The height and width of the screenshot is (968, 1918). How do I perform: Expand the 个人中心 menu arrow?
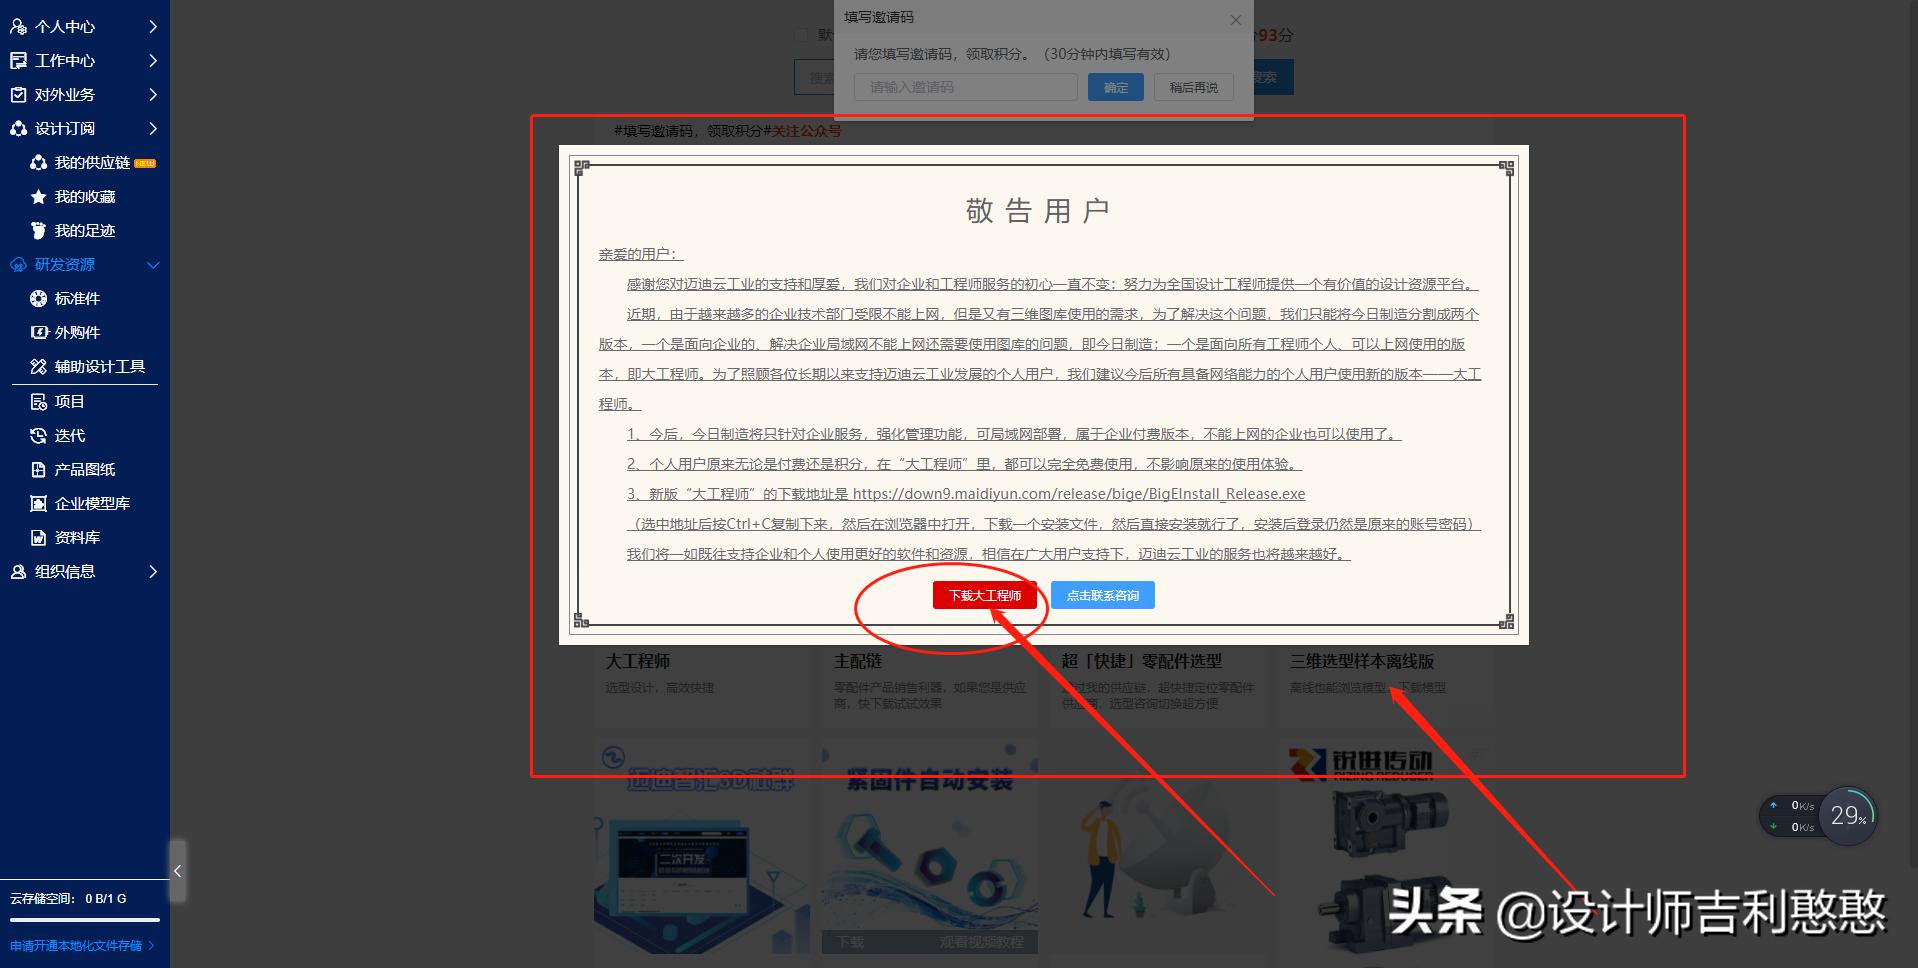pos(153,26)
